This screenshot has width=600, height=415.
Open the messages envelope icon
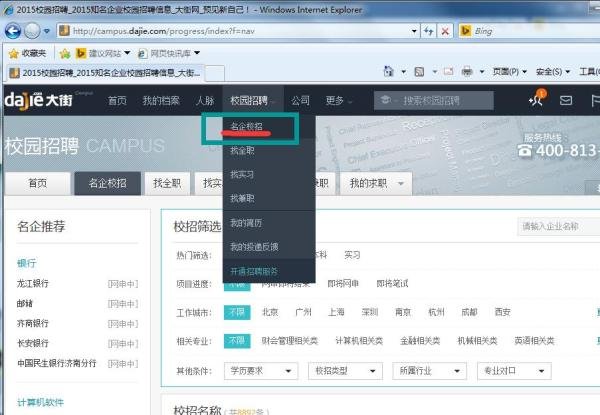pyautogui.click(x=566, y=100)
